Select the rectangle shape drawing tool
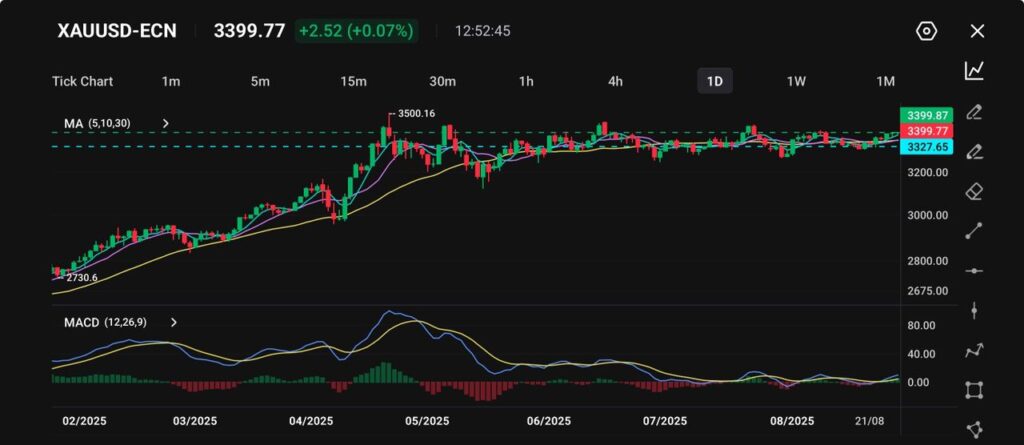The height and width of the screenshot is (445, 1024). click(x=974, y=389)
